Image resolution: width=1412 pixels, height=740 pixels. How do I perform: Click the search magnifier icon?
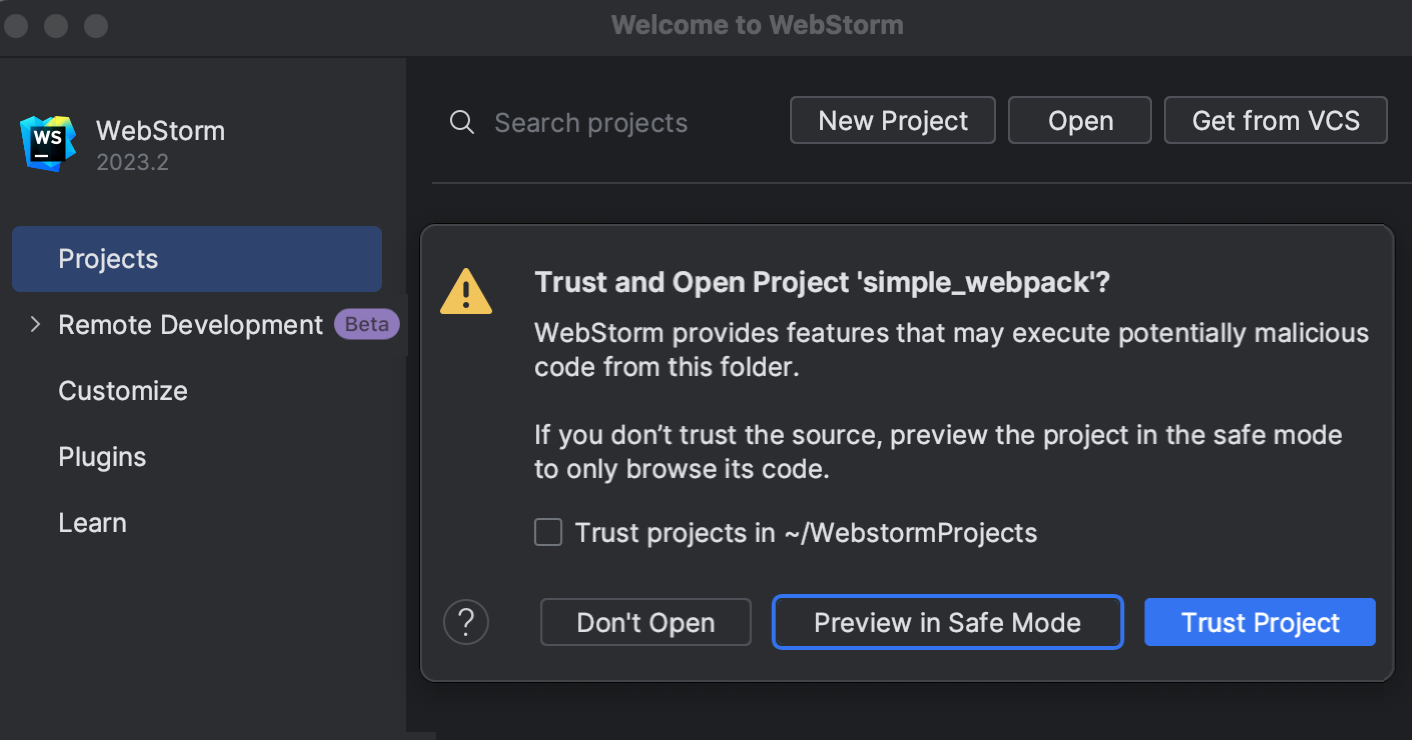click(461, 122)
